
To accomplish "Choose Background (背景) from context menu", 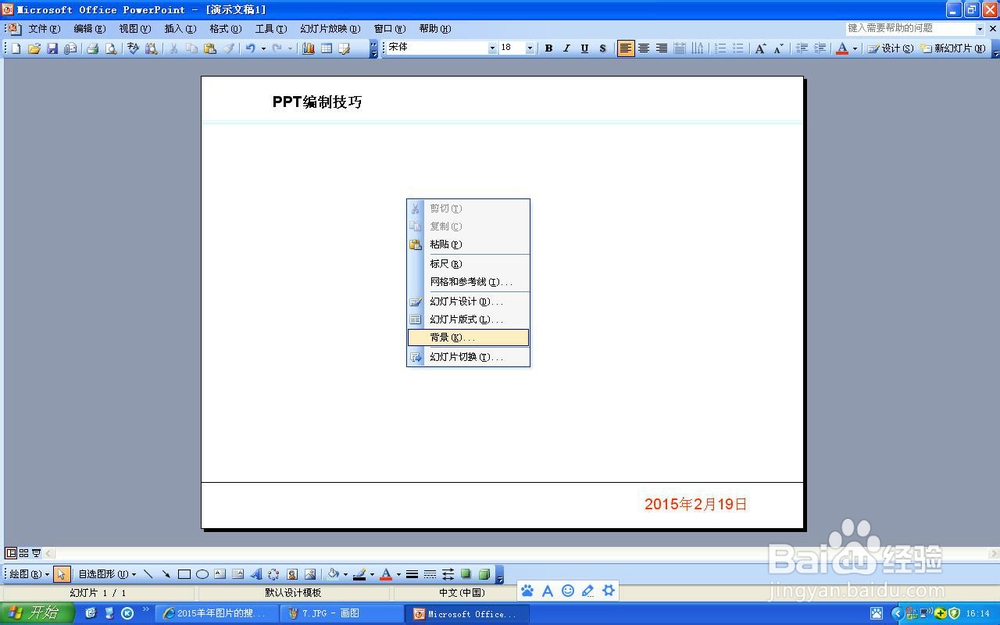I will (x=468, y=337).
